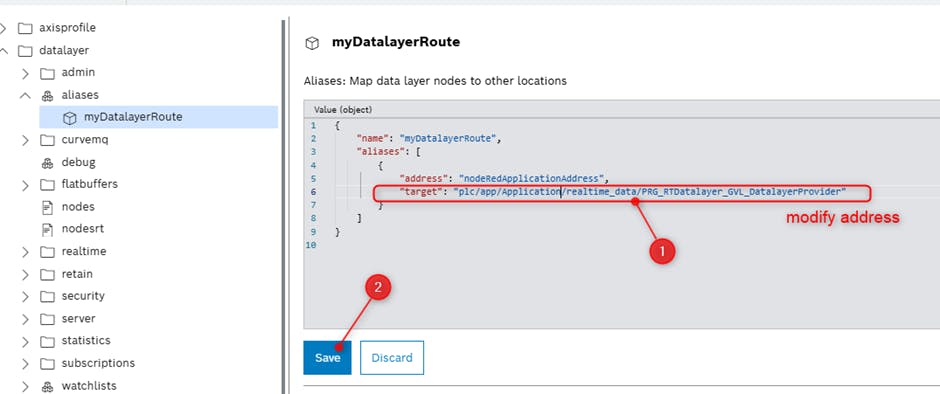940x394 pixels.
Task: Select the debug tree label
Action: pos(78,162)
